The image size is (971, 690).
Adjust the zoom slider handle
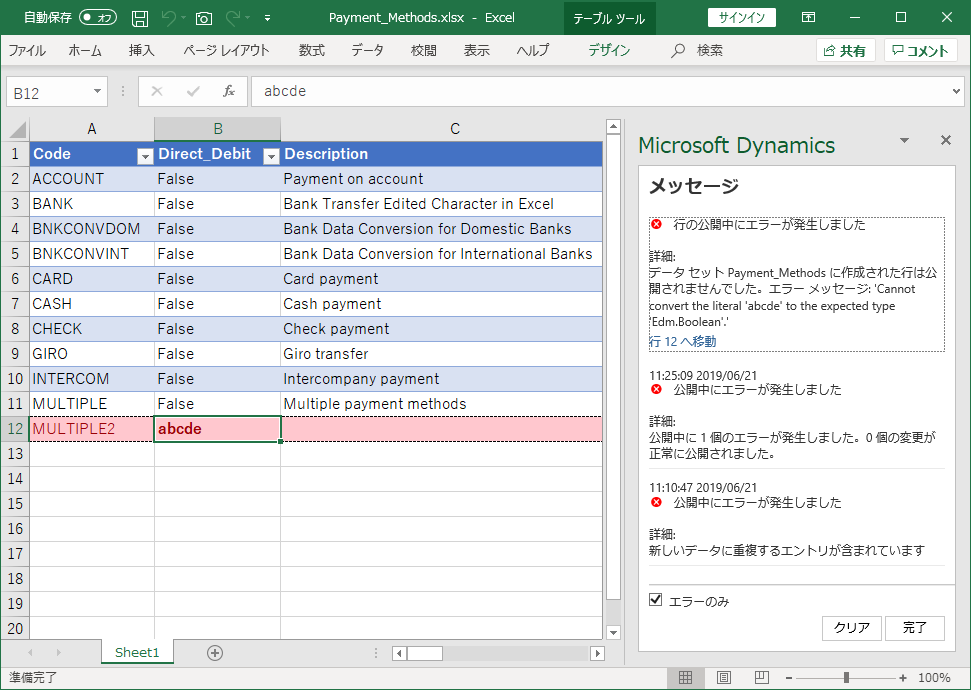pos(846,678)
